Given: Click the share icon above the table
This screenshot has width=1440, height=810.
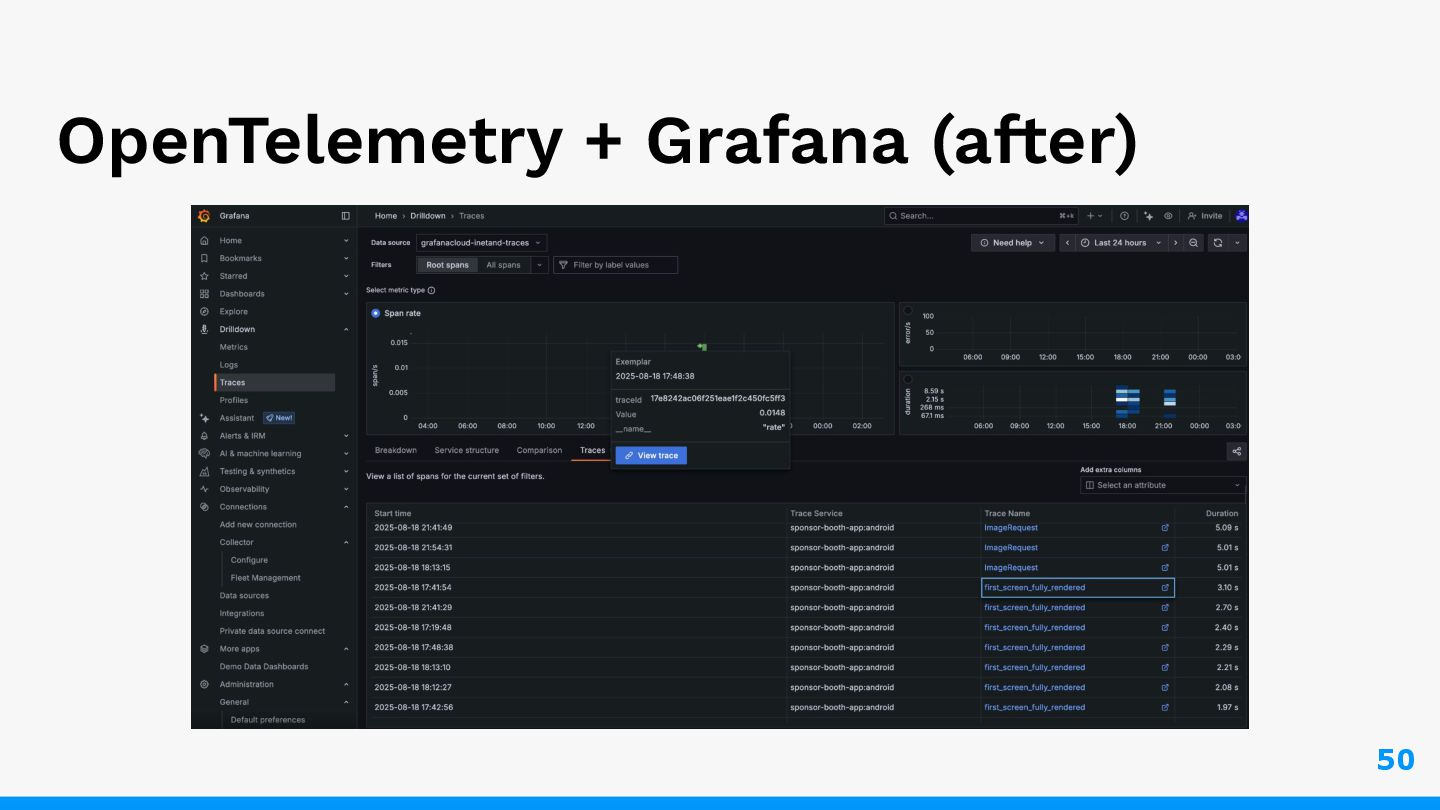Looking at the screenshot, I should 1237,451.
